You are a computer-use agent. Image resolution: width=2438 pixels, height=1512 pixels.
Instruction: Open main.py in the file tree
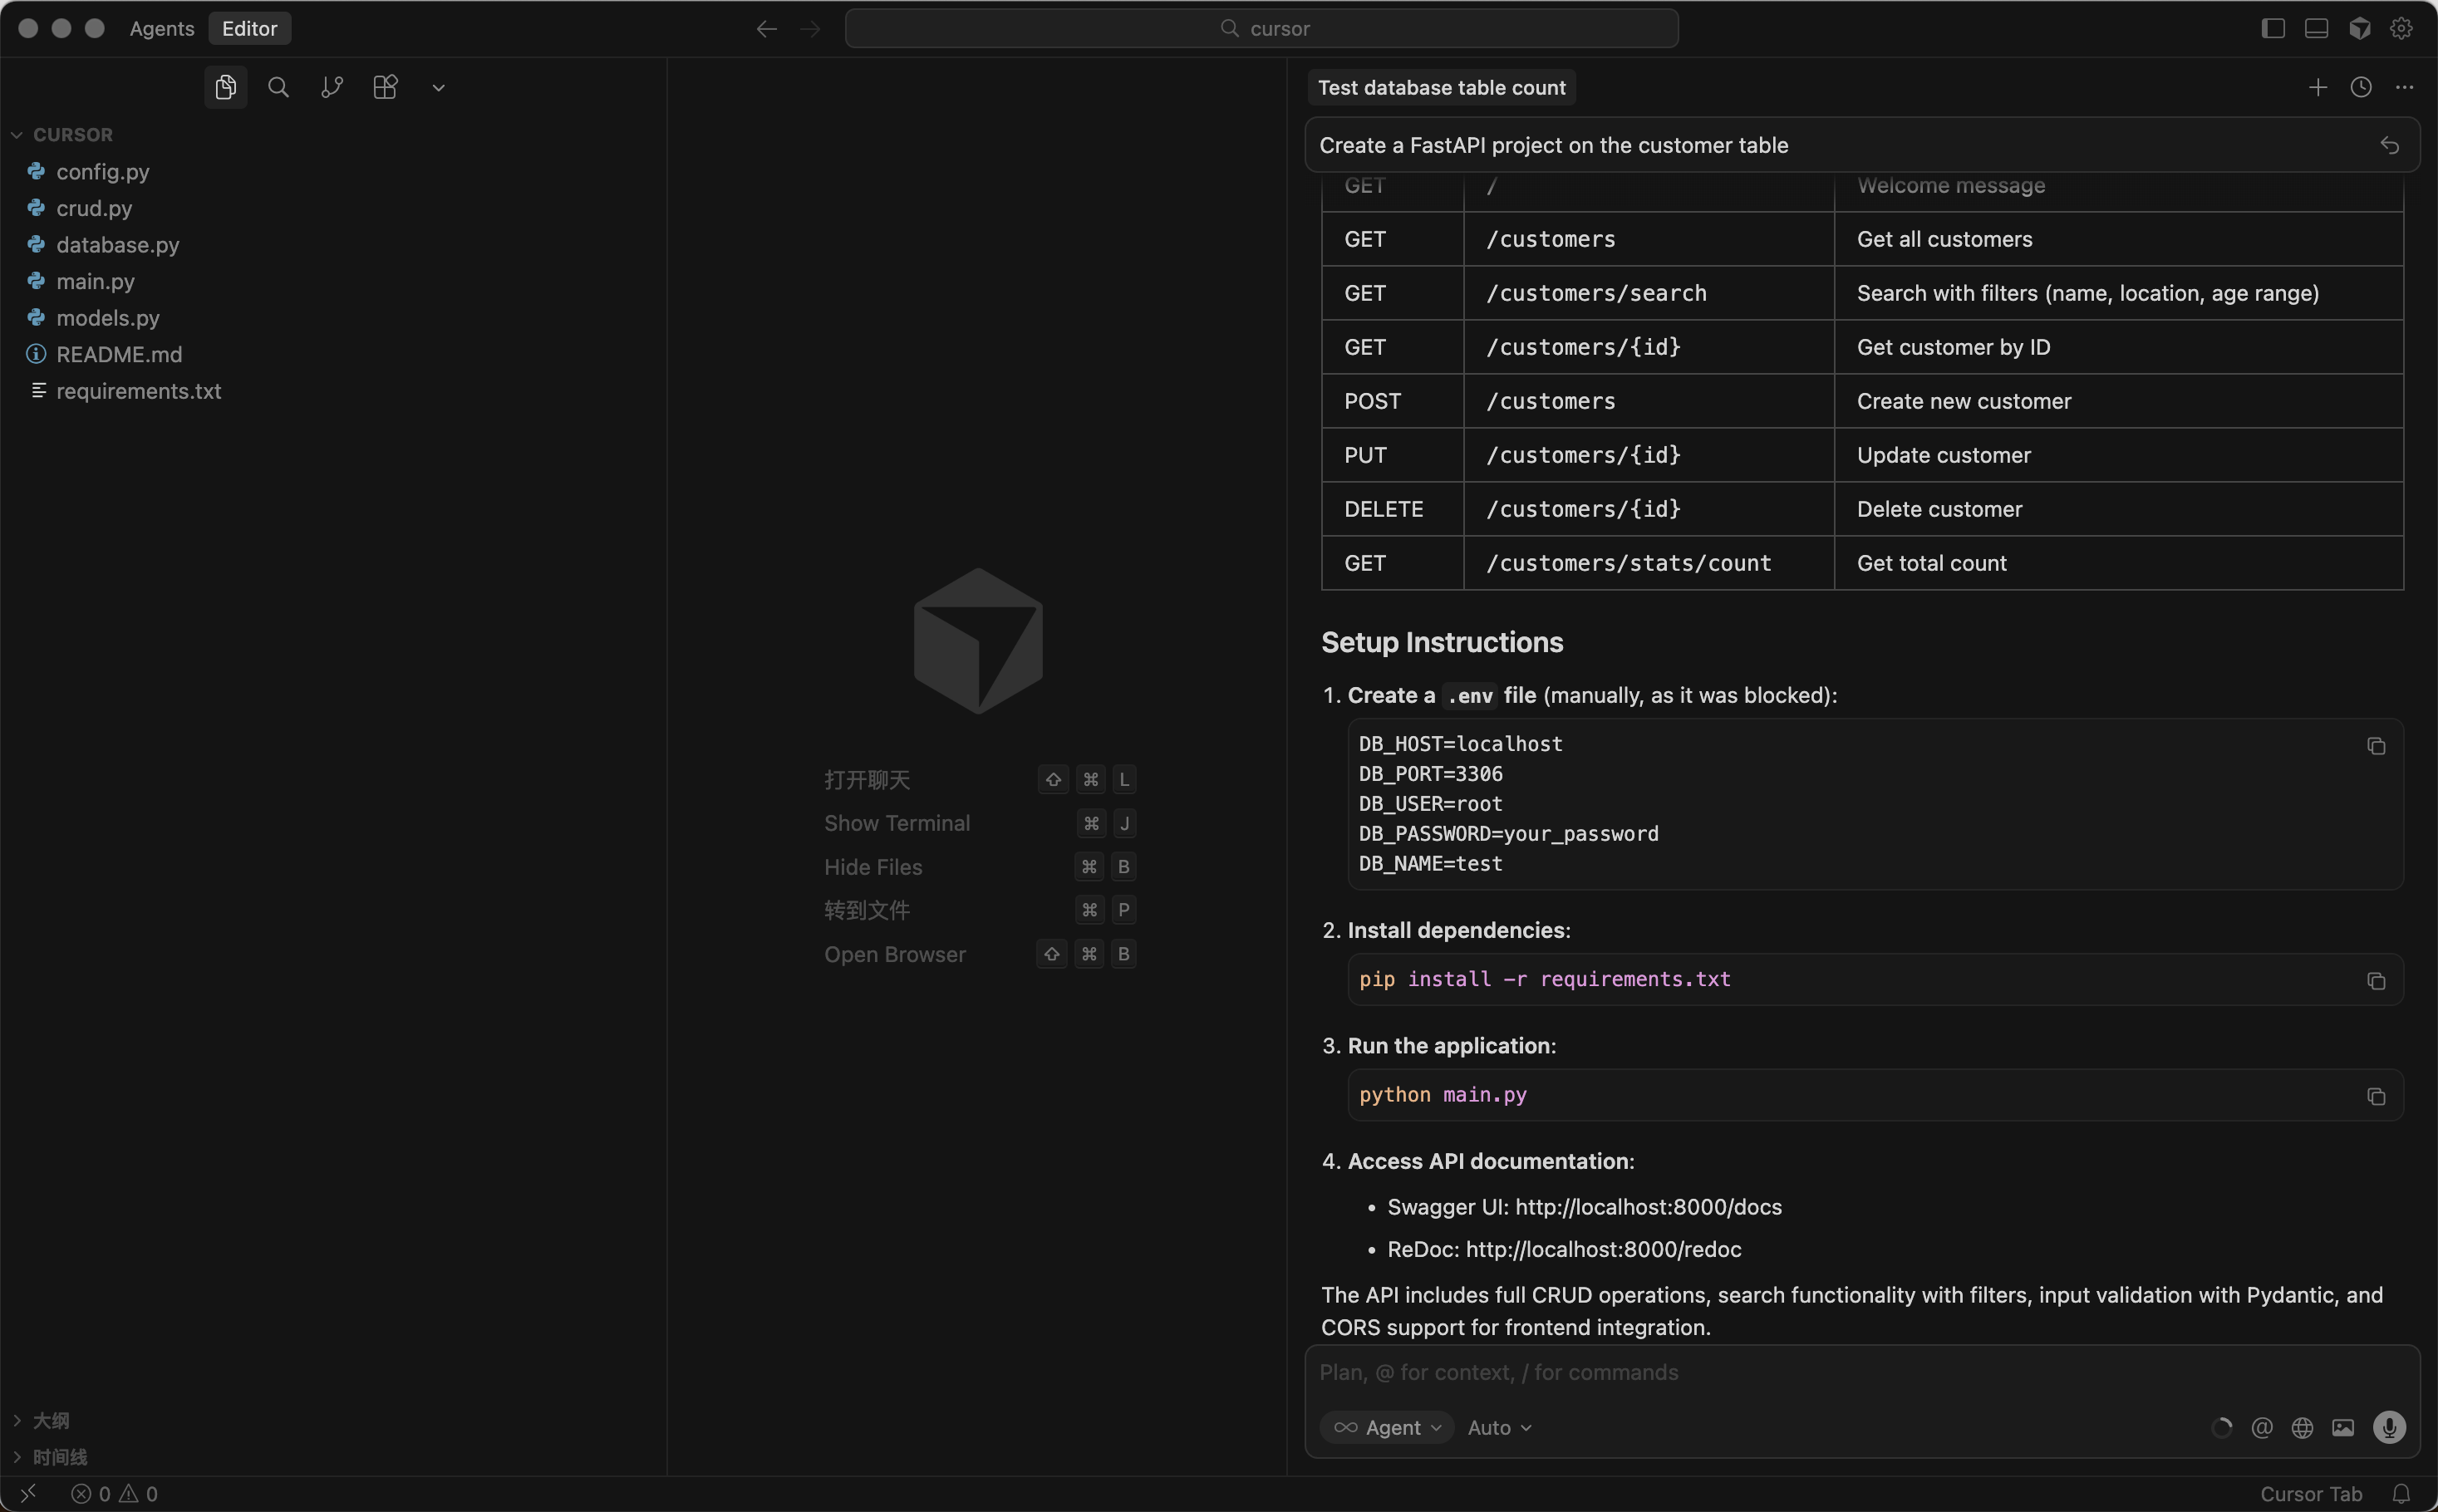click(95, 282)
